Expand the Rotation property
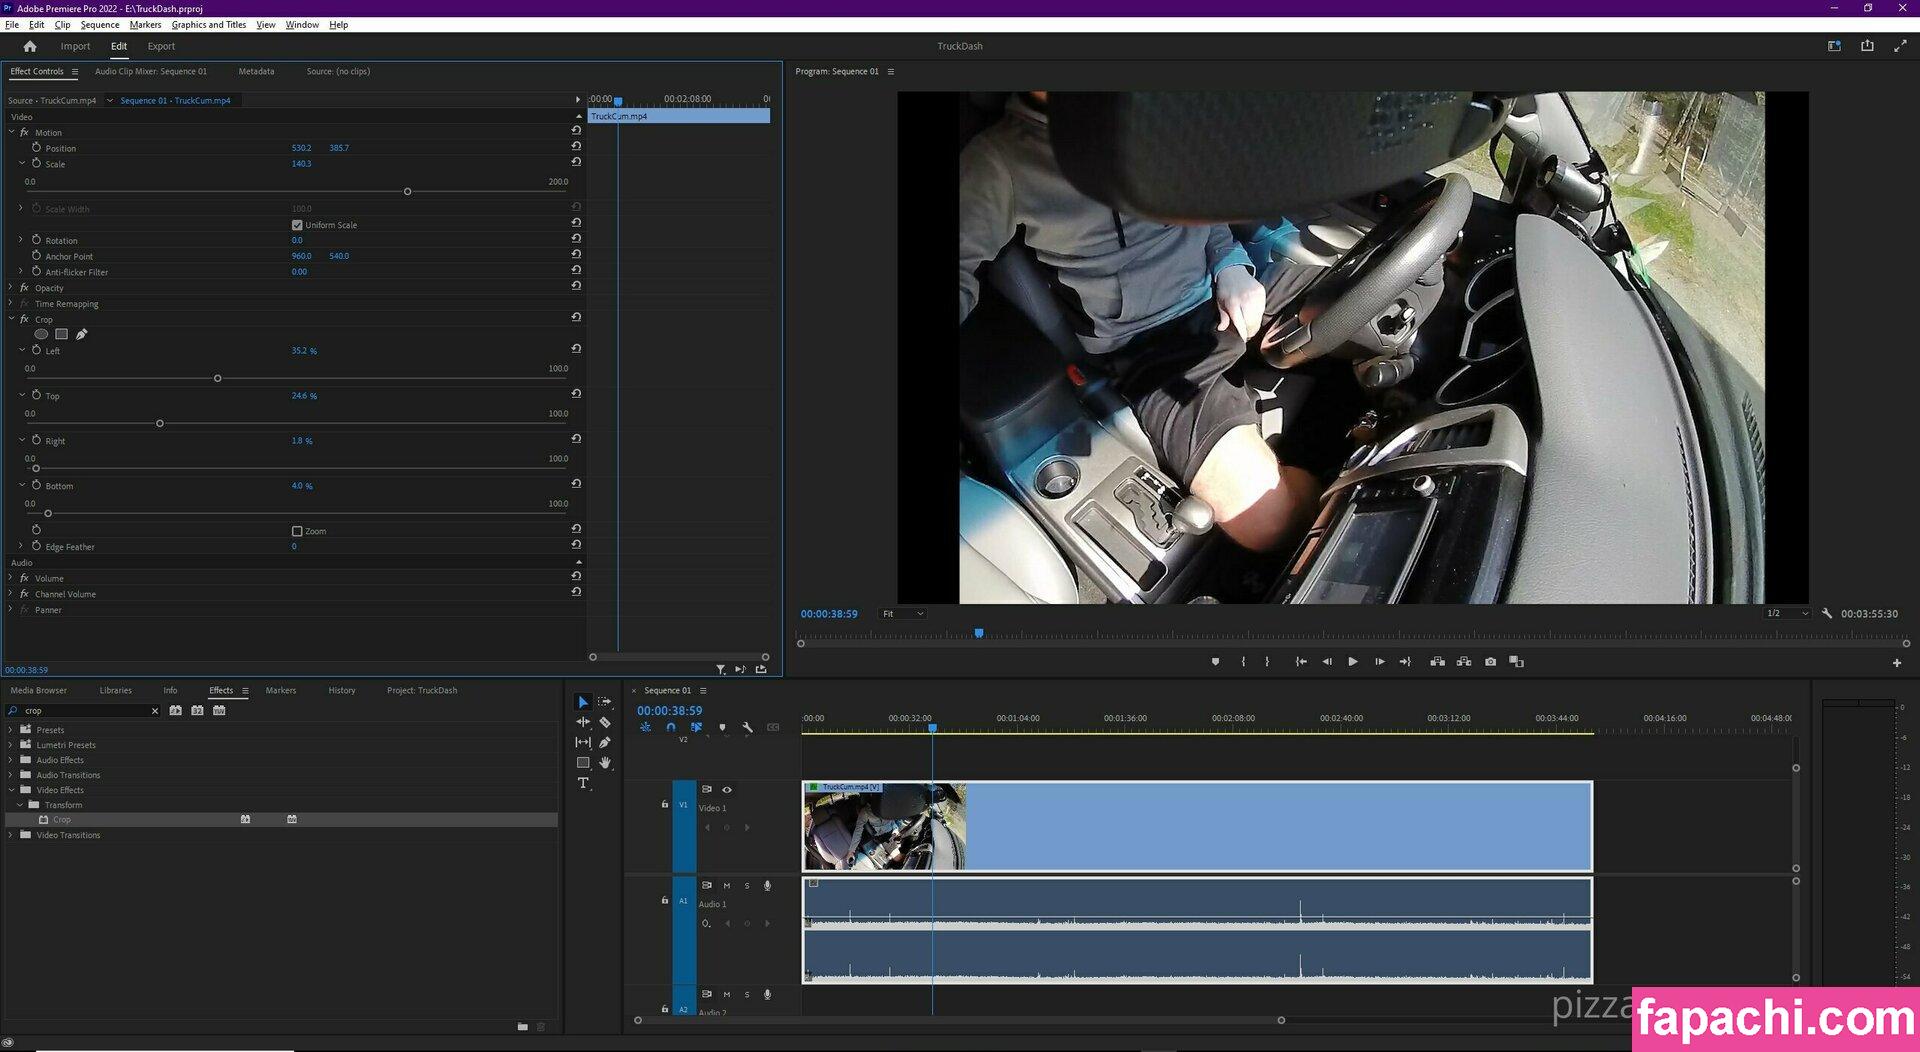This screenshot has height=1052, width=1920. click(x=21, y=240)
